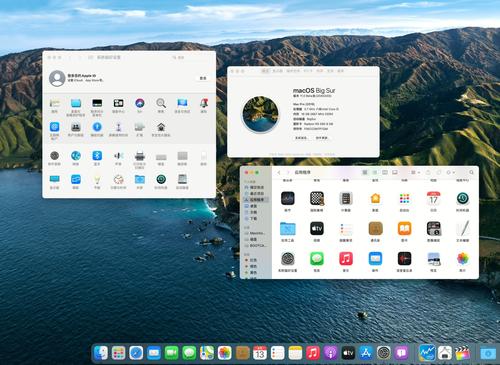Click Finder search magnifier
The image size is (500, 365).
[471, 172]
